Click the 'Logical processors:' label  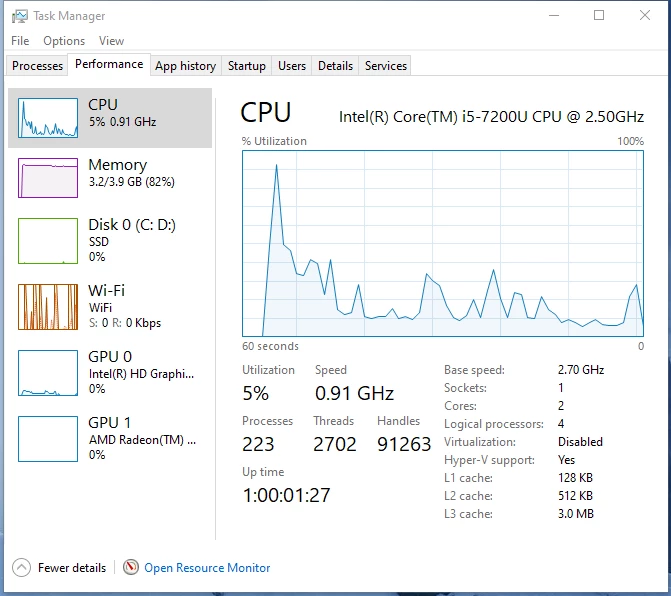click(x=494, y=424)
